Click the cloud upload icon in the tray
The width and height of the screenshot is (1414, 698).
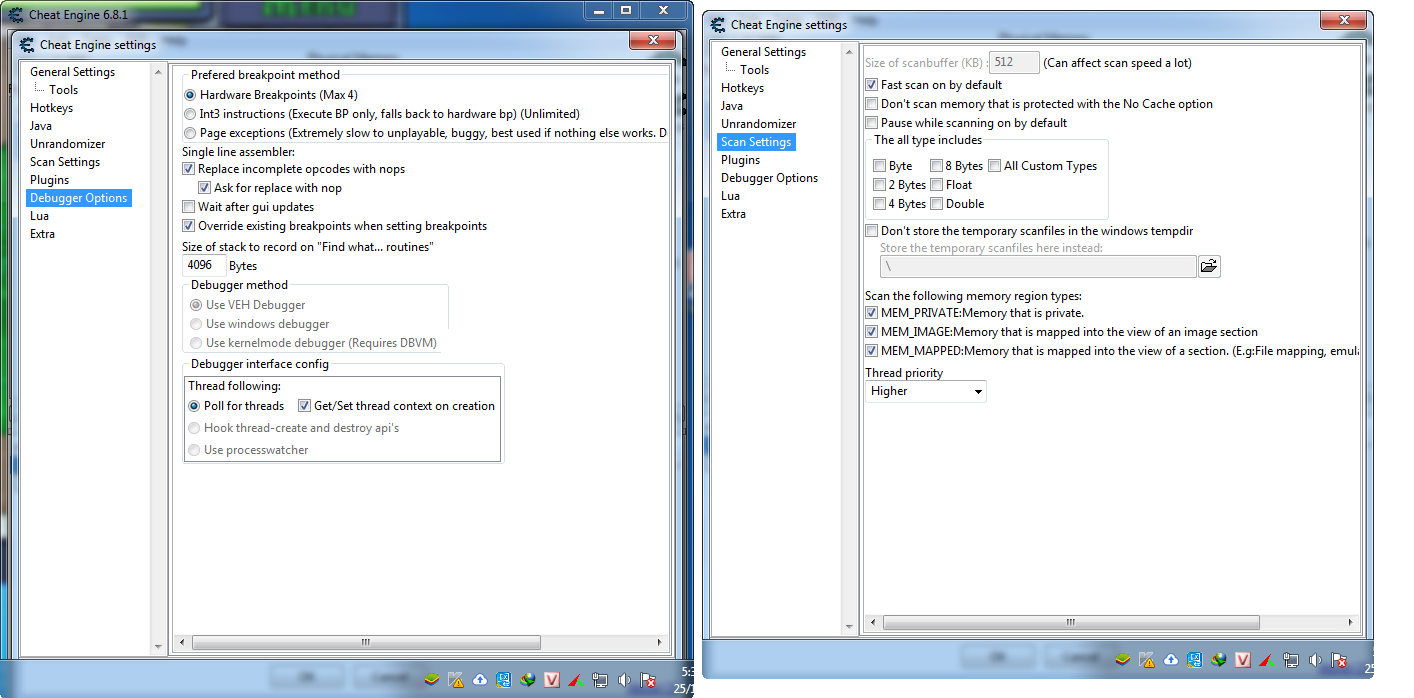tap(1170, 660)
